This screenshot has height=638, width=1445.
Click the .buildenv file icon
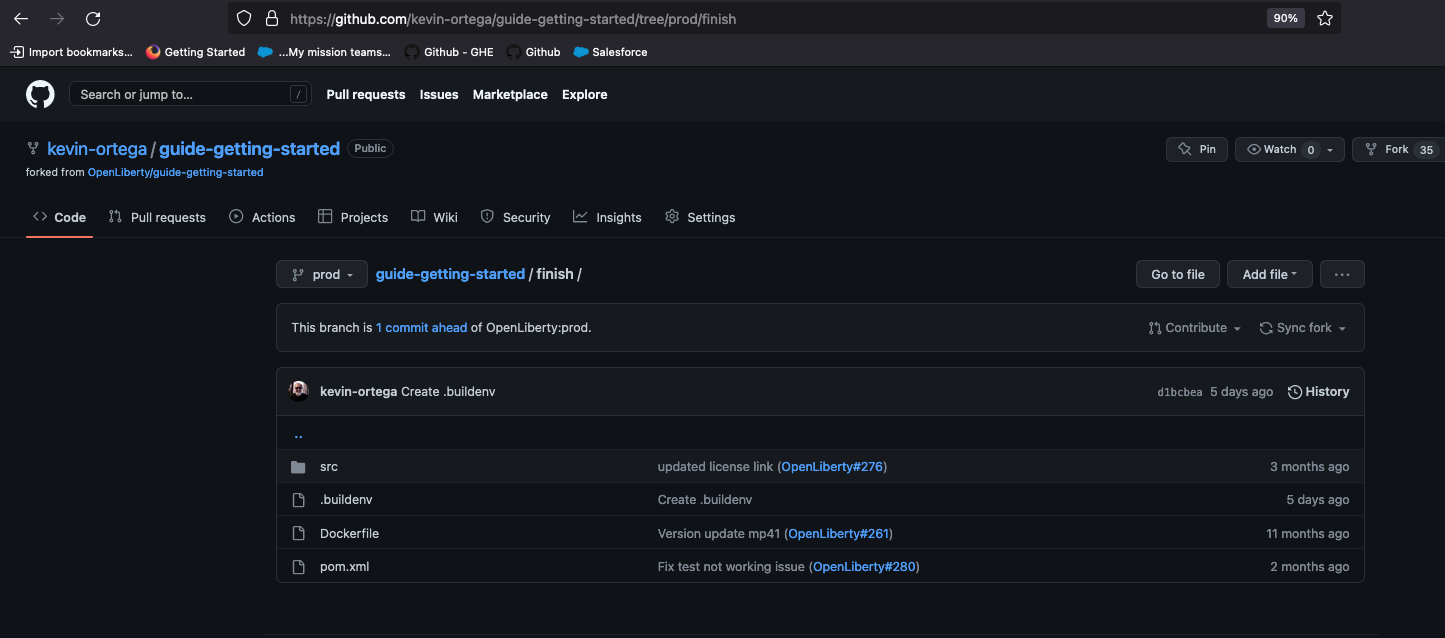coord(298,500)
